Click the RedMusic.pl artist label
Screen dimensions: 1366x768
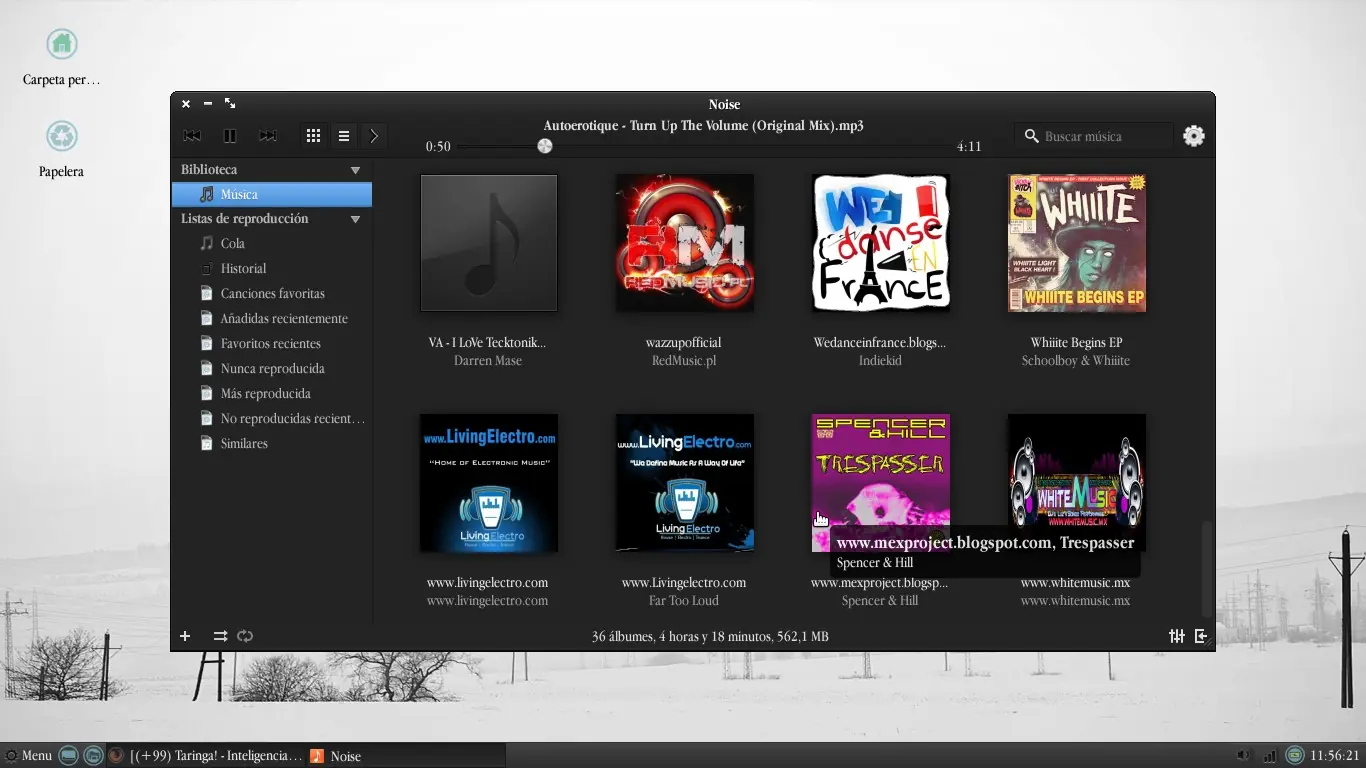[684, 361]
